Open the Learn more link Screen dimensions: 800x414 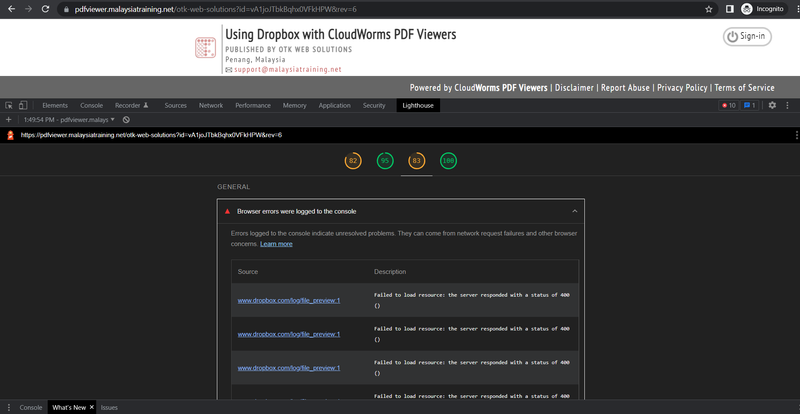(x=276, y=244)
